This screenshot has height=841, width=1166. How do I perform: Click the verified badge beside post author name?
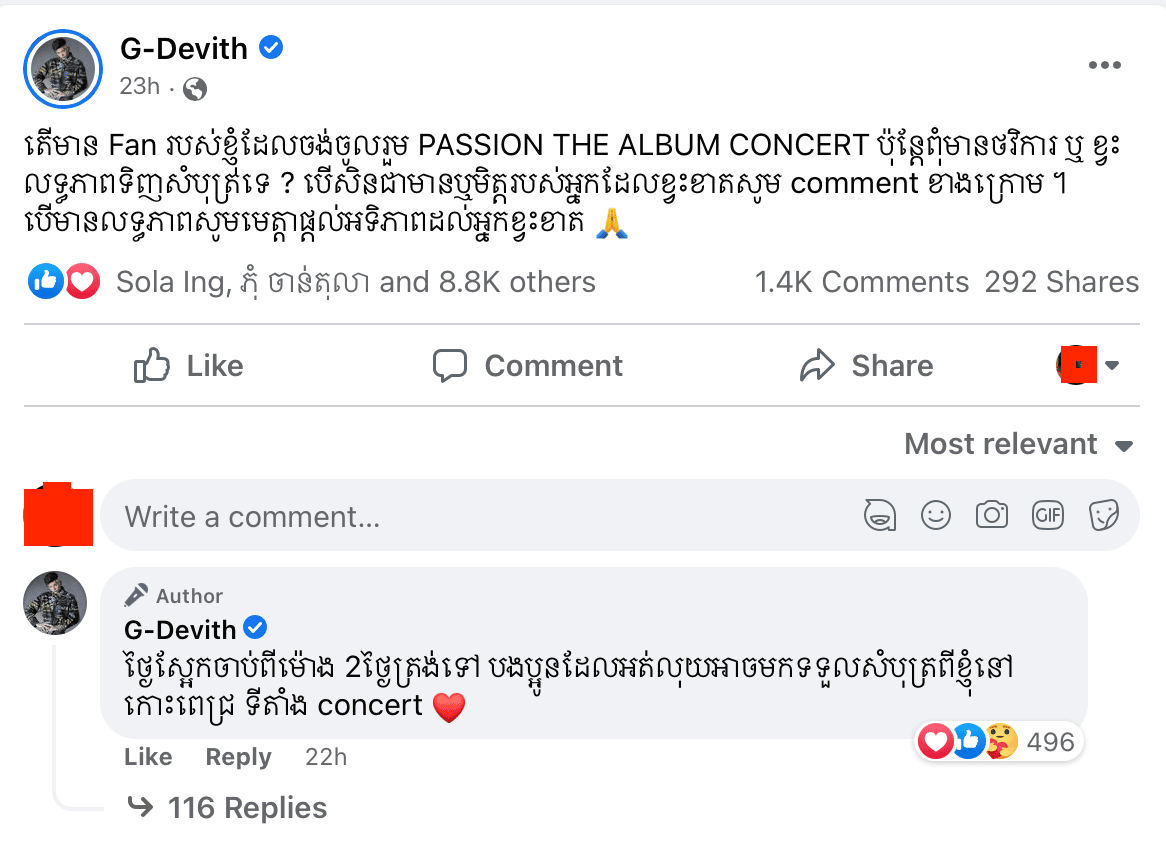tap(270, 47)
